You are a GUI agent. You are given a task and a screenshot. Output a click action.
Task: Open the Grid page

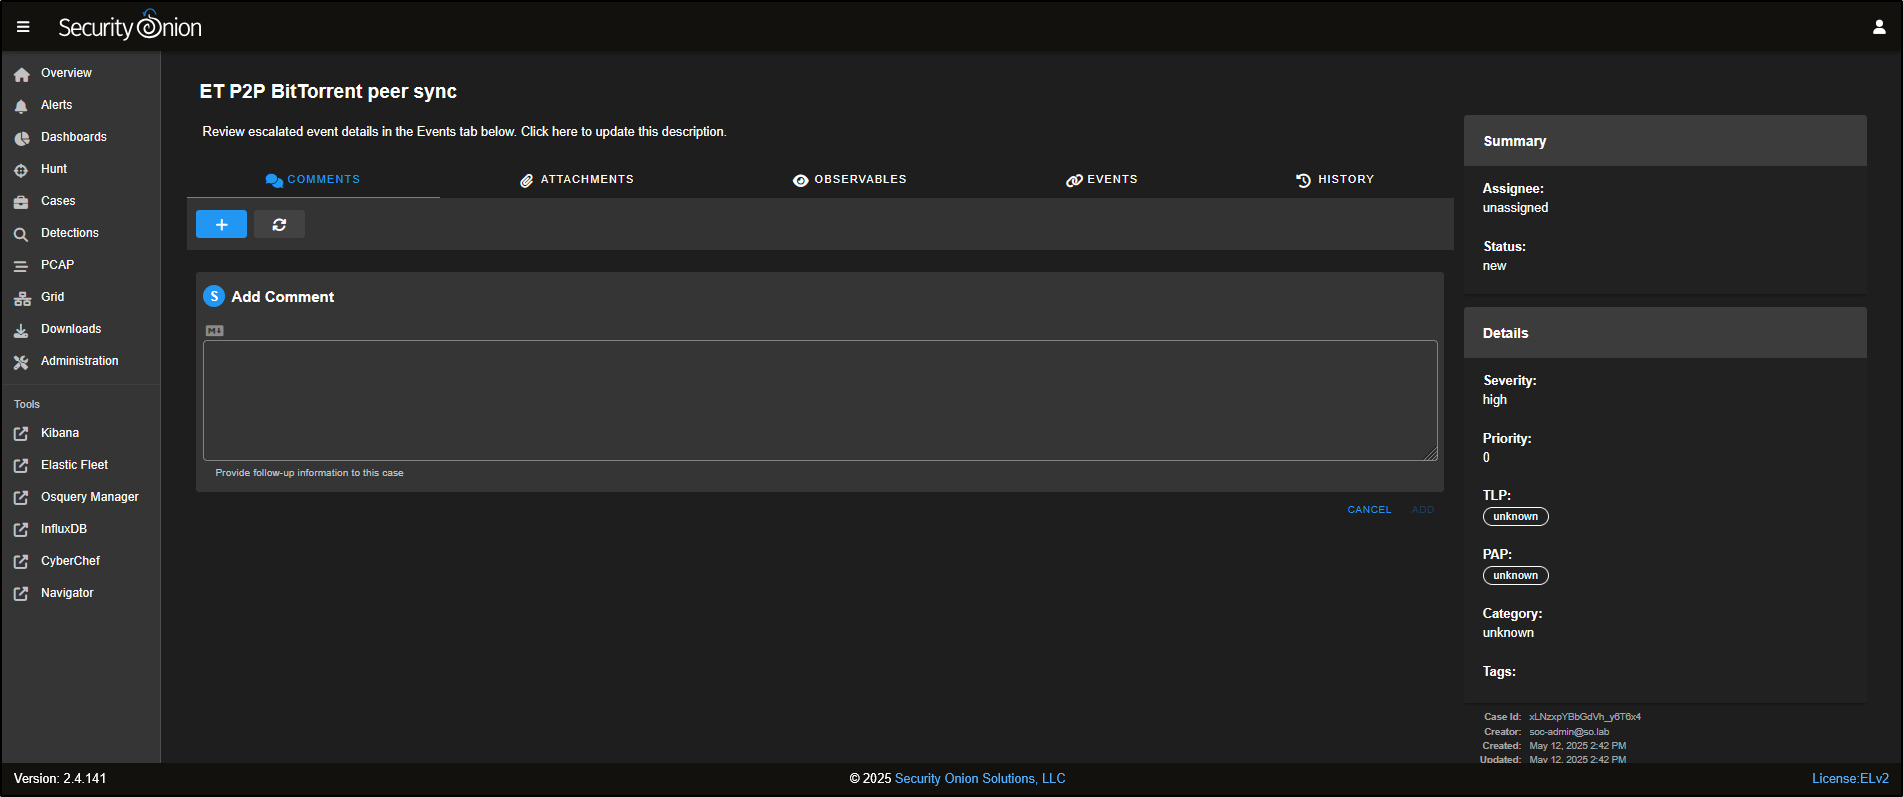[x=52, y=297]
